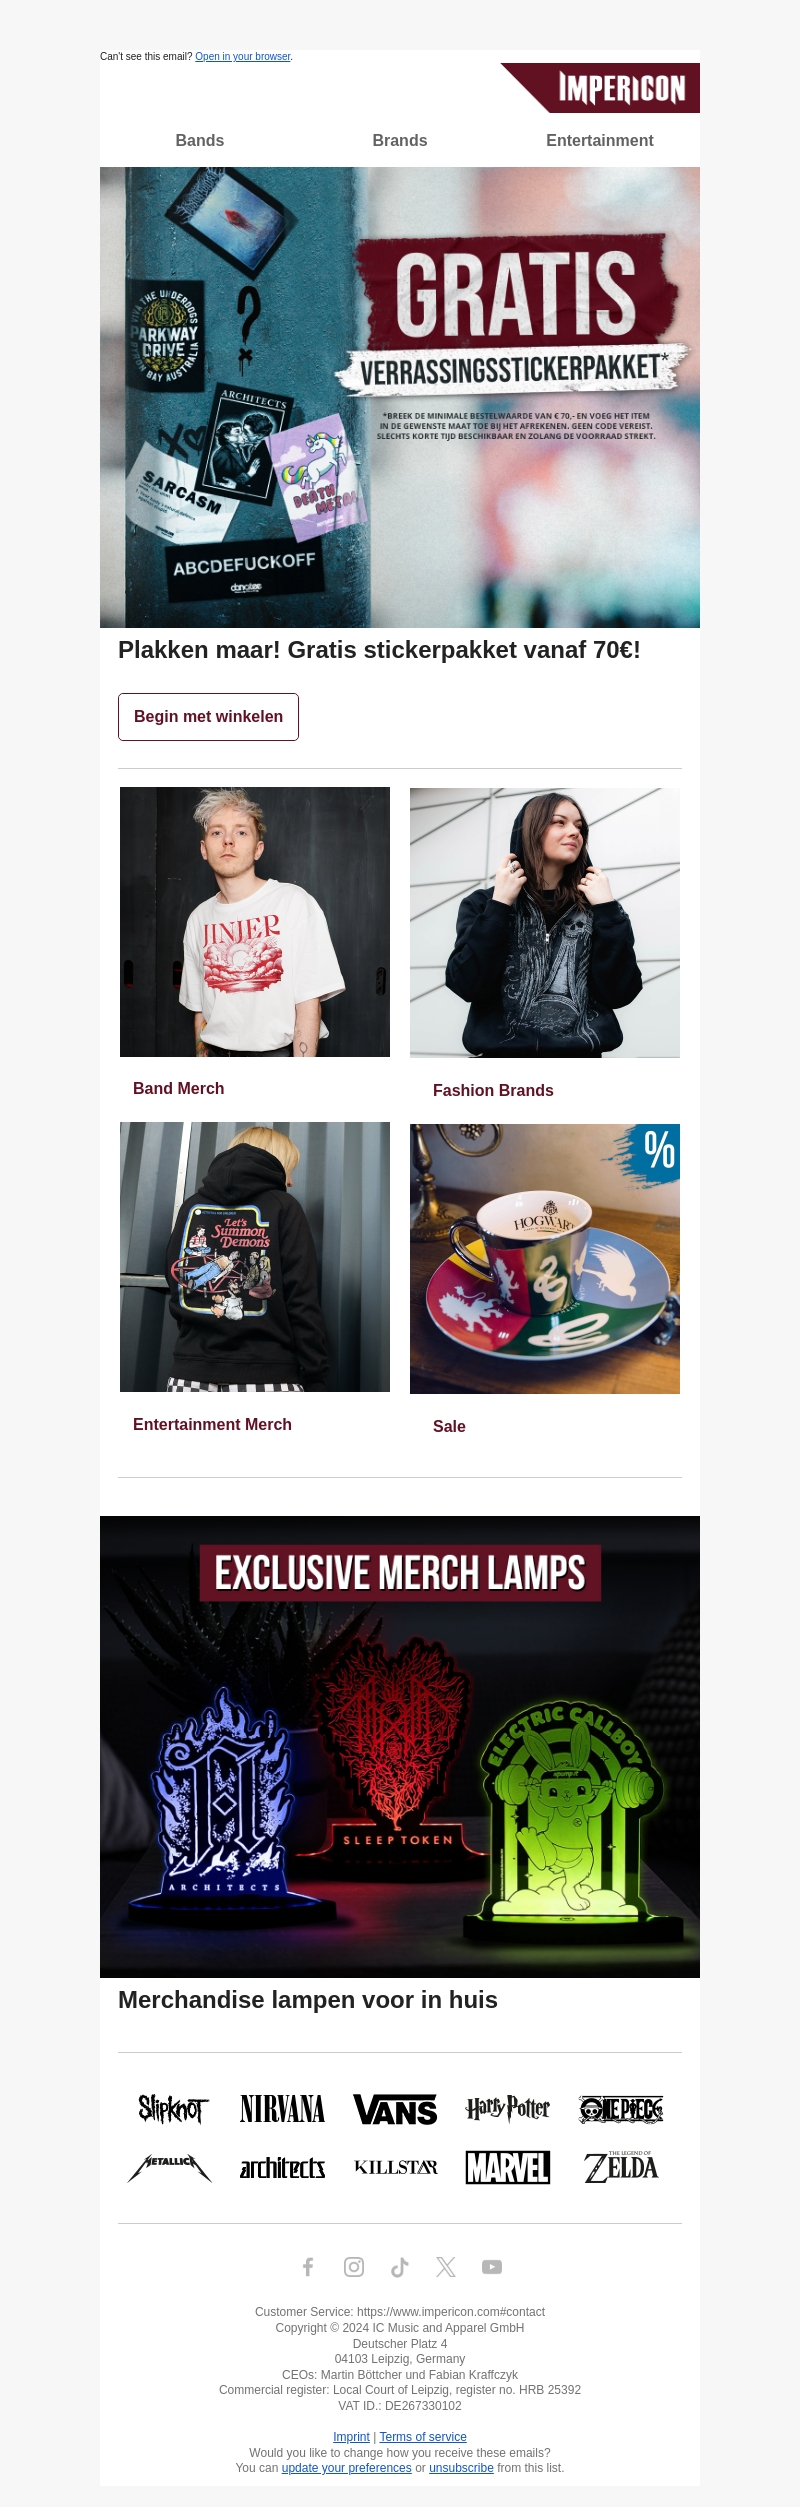Click the Begin met winkelen button

click(208, 717)
